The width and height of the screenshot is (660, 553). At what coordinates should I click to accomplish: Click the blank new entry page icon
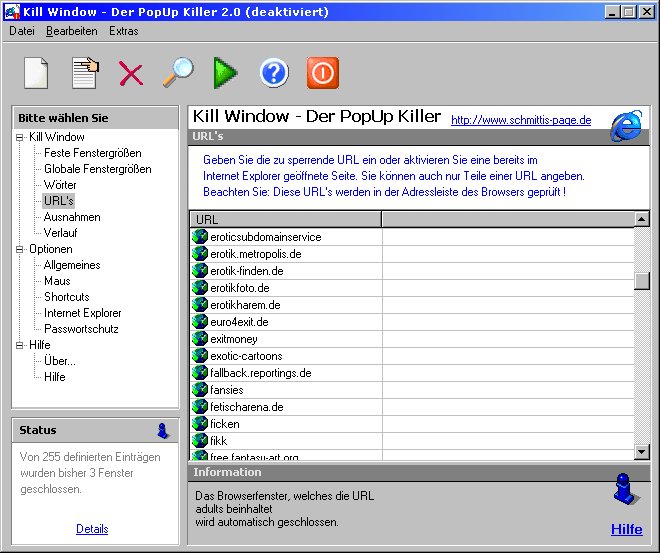36,73
